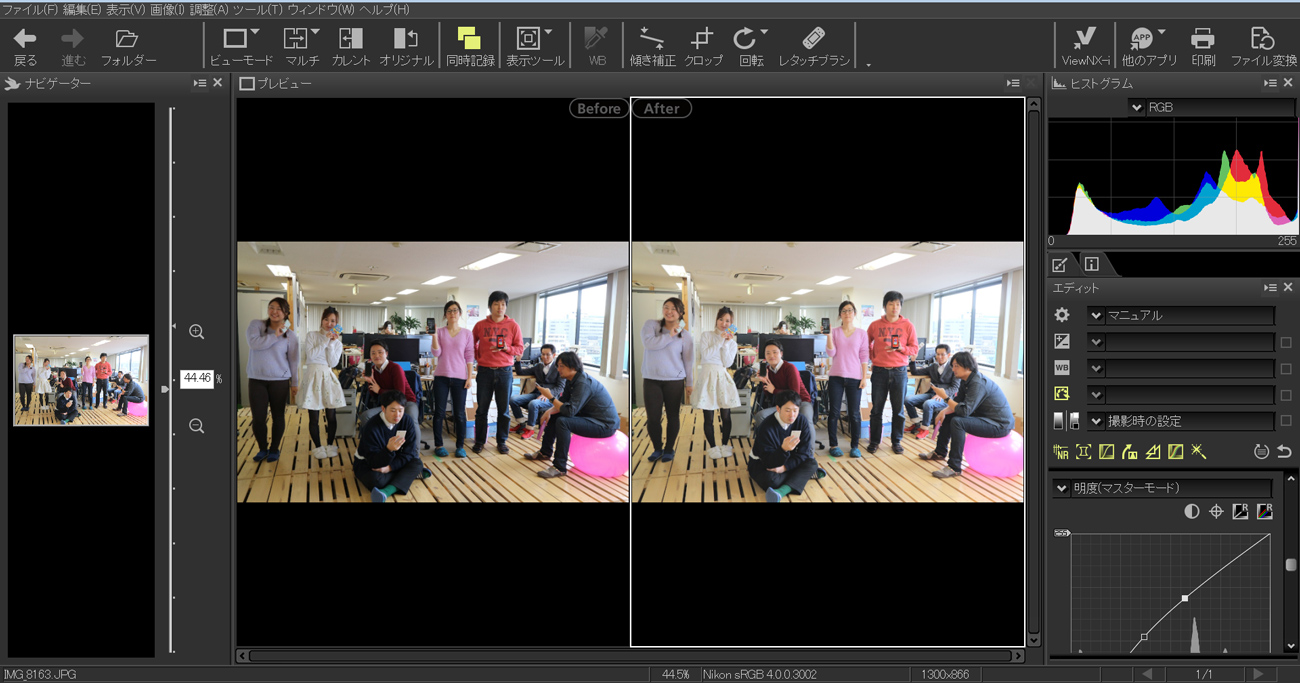Screen dimensions: 1300x683
Task: Zoom out using the navigator magnifier minus
Action: 196,427
